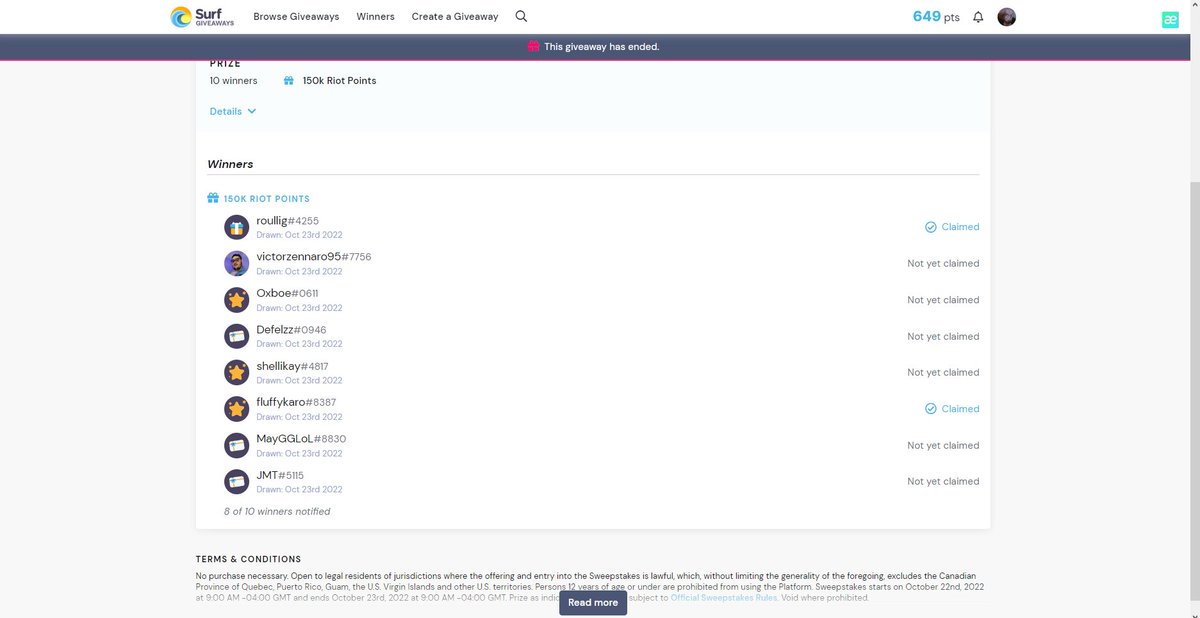Click Claimed status text for fluffykaro

[960, 409]
